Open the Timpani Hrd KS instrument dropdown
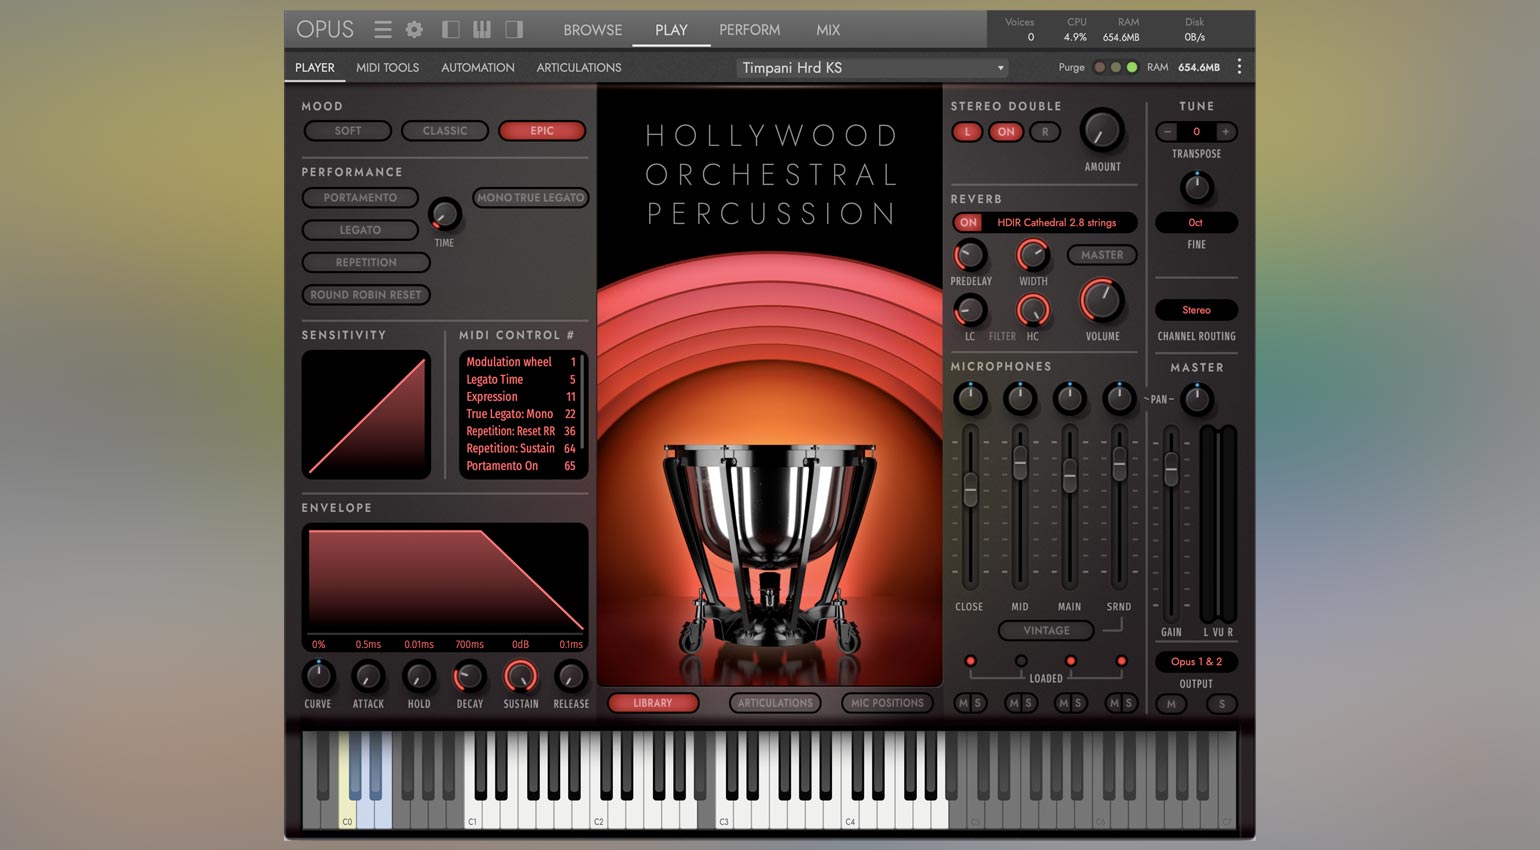 [872, 68]
